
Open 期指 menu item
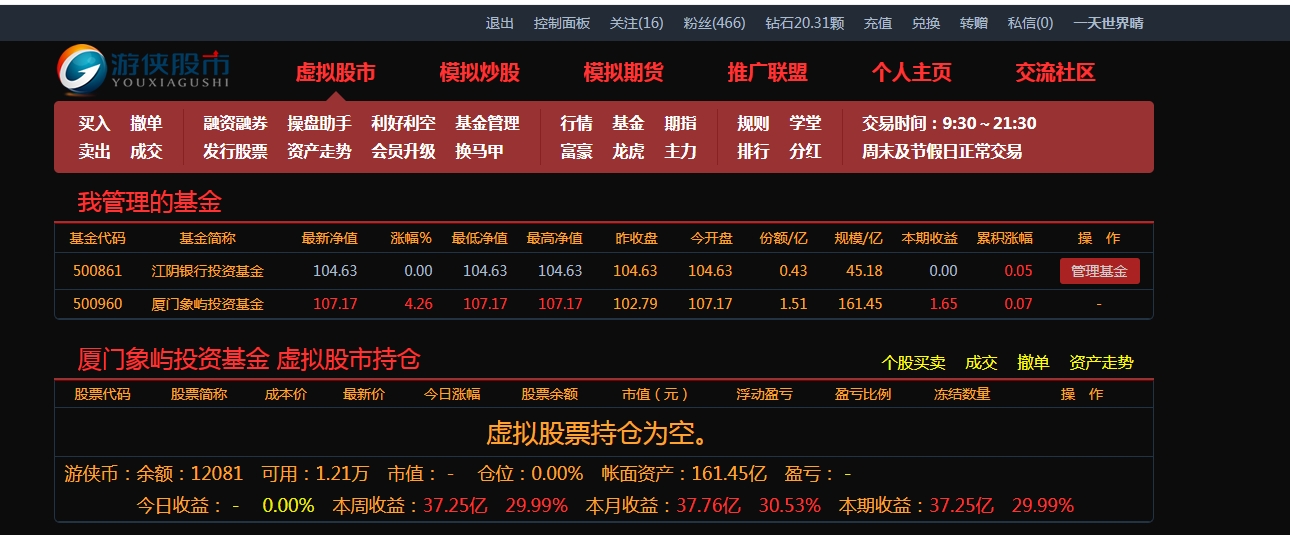(680, 123)
